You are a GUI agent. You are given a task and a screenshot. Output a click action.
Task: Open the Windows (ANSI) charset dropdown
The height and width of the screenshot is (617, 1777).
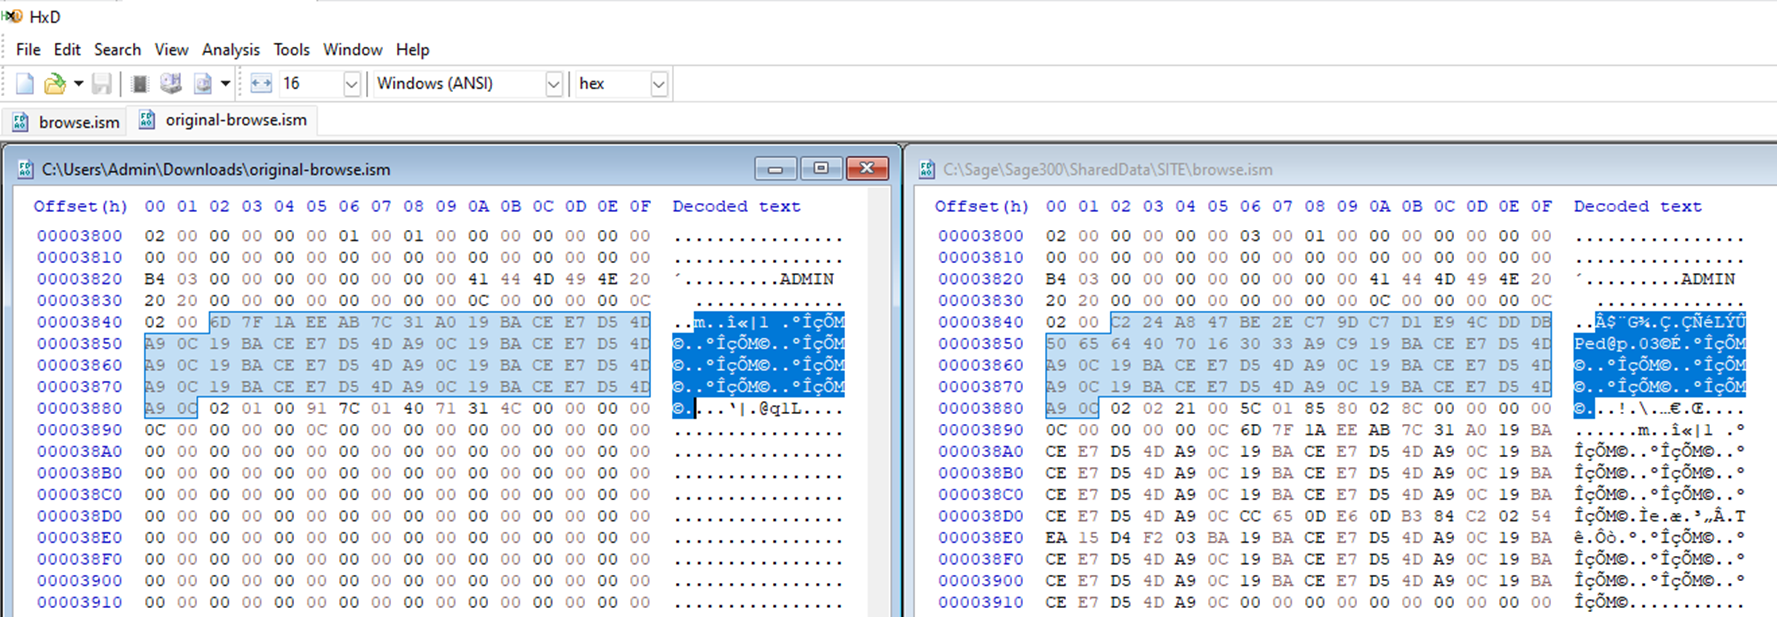(x=553, y=84)
